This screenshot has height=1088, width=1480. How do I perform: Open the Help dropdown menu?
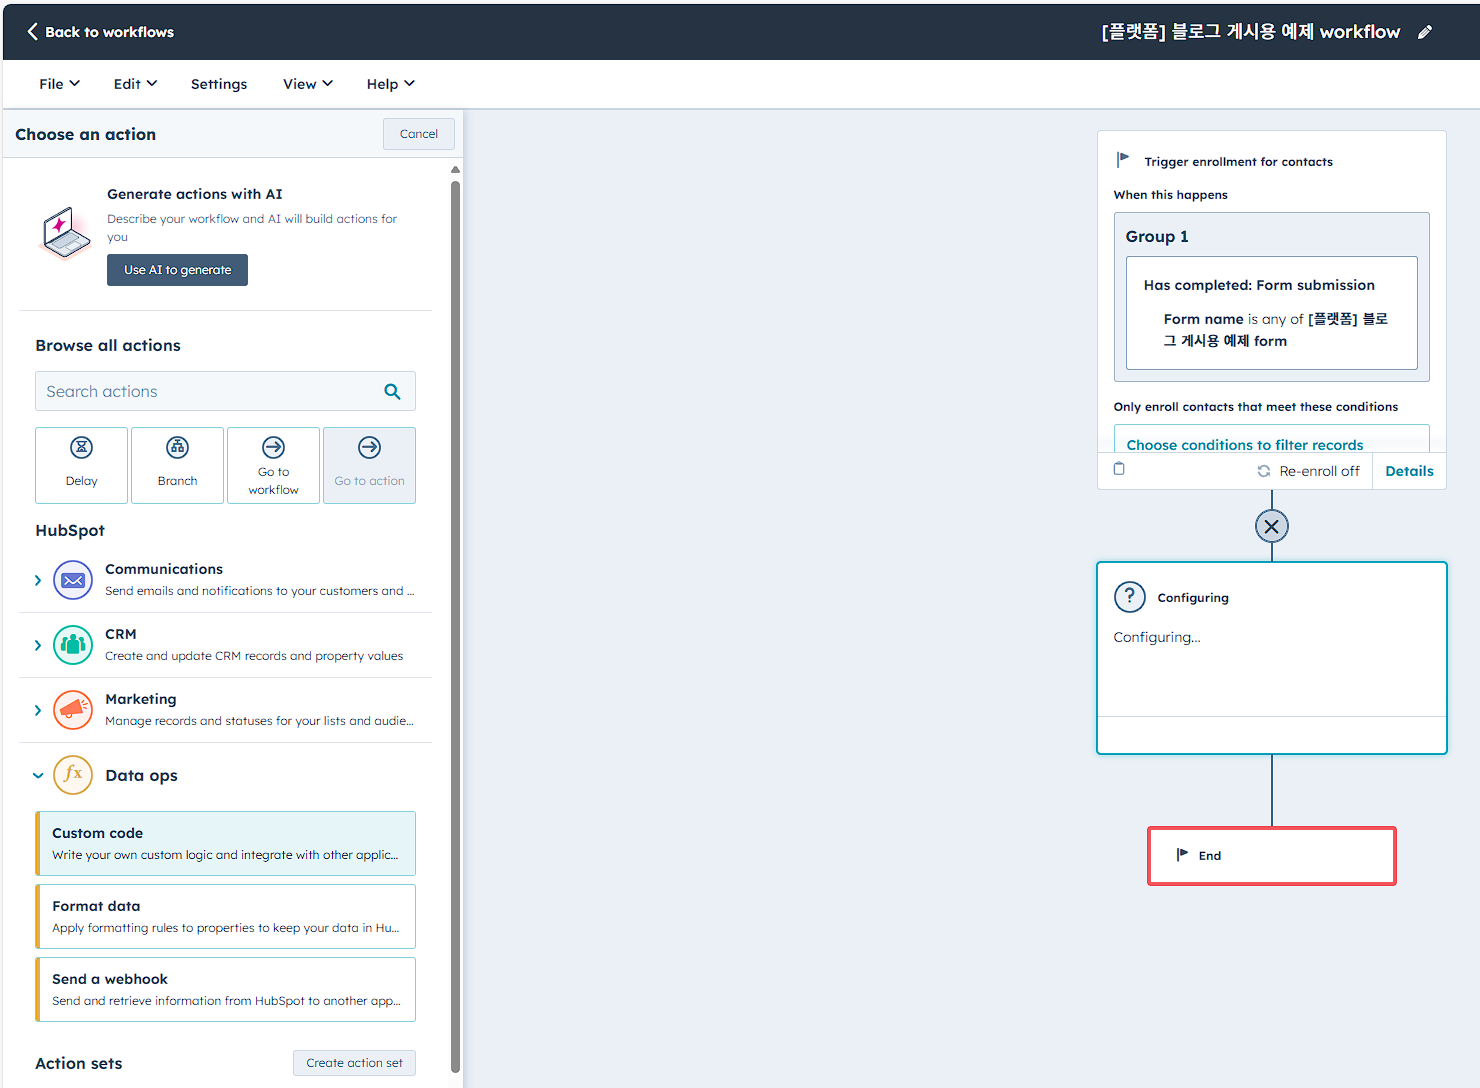[390, 84]
